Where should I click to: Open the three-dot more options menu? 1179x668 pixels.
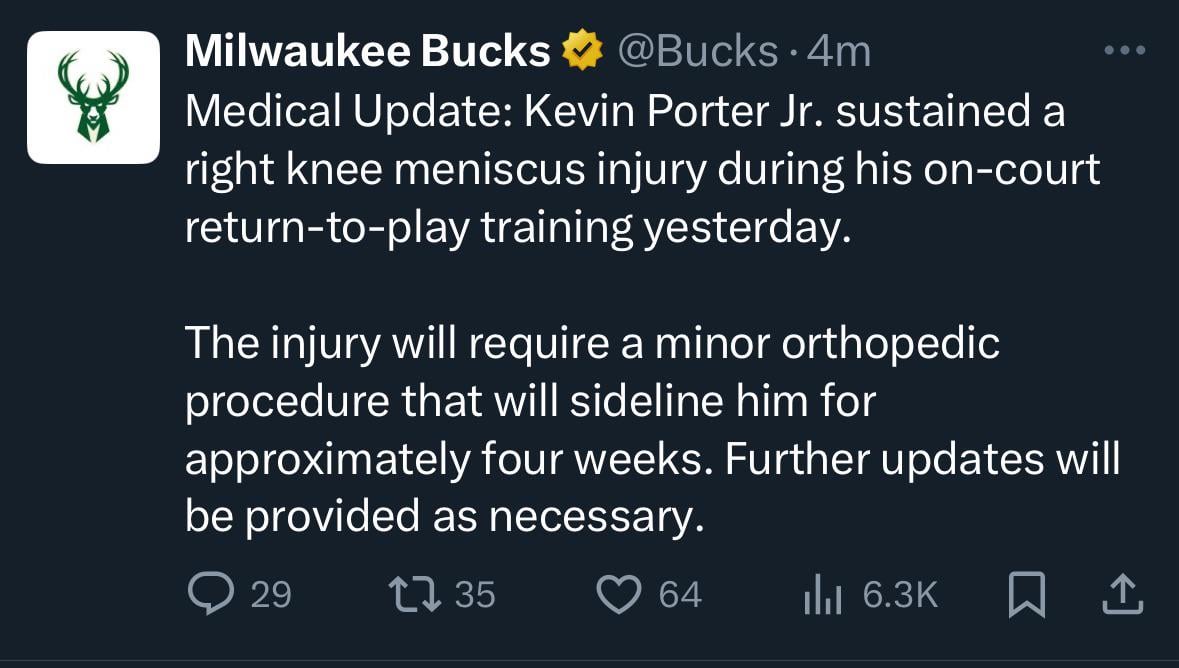[x=1123, y=50]
